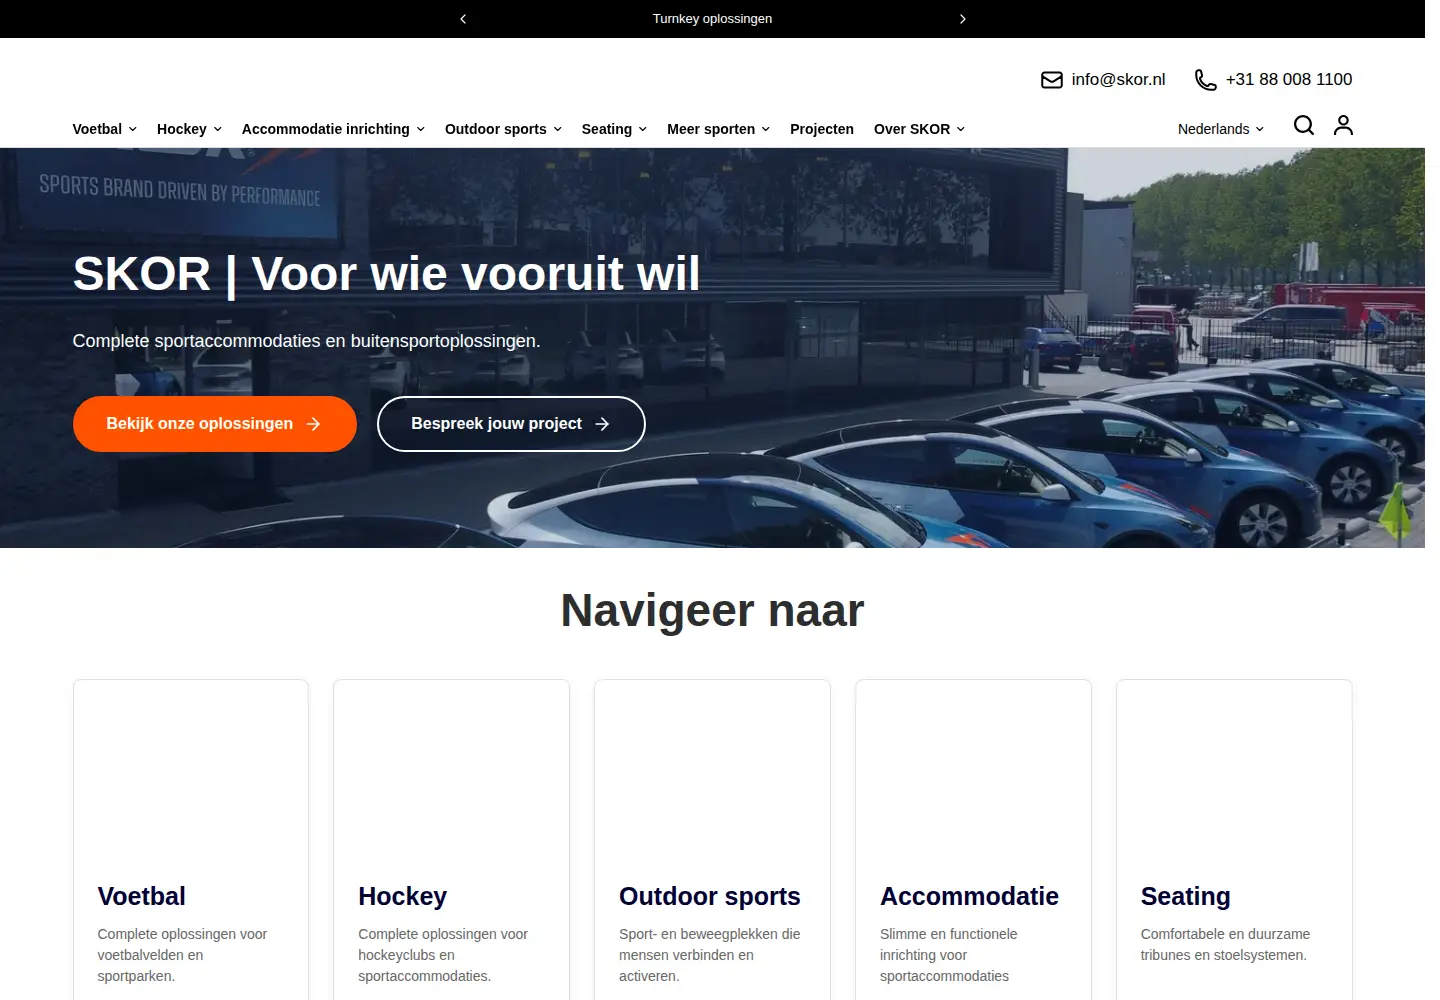Open the Seating card heading

1186,896
